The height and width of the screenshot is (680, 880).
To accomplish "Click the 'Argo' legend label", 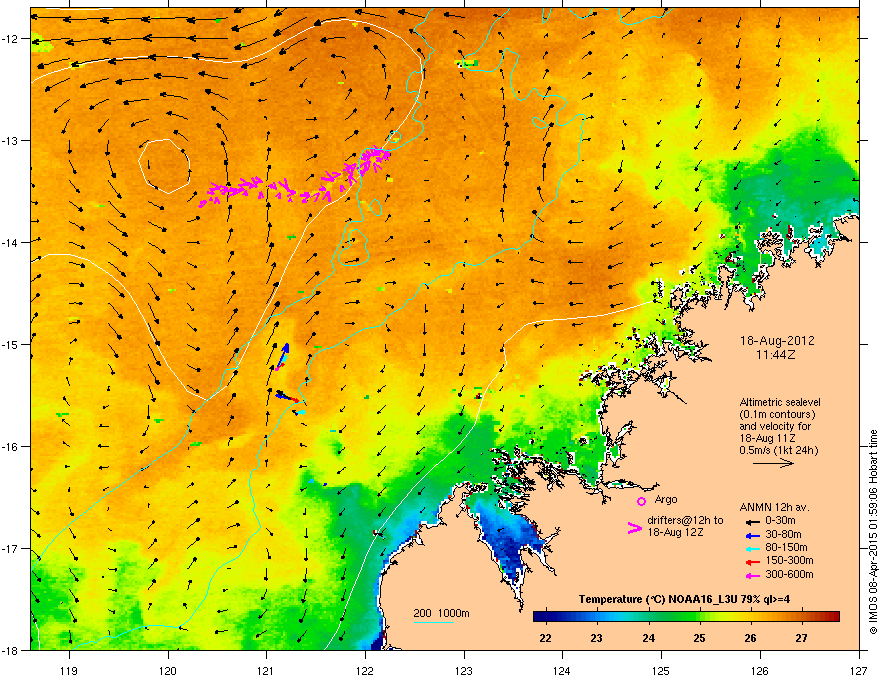I will coord(666,499).
